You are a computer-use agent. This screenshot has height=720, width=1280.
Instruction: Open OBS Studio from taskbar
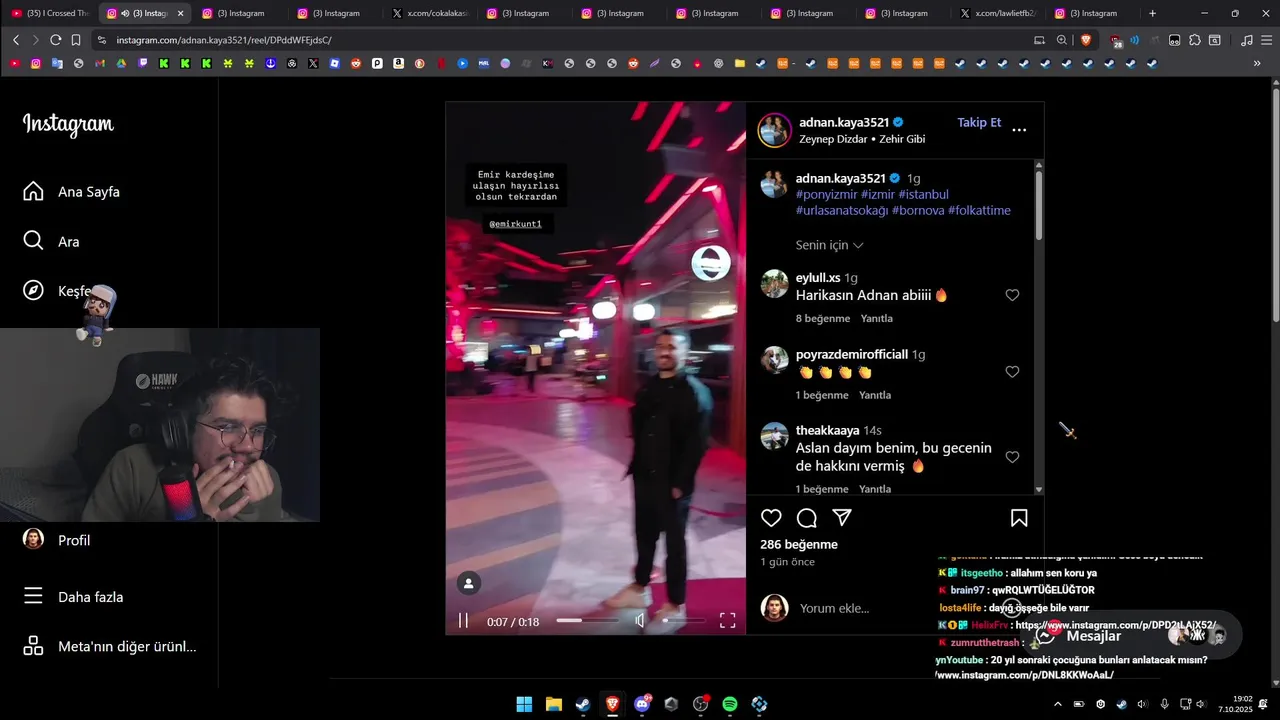(x=700, y=704)
